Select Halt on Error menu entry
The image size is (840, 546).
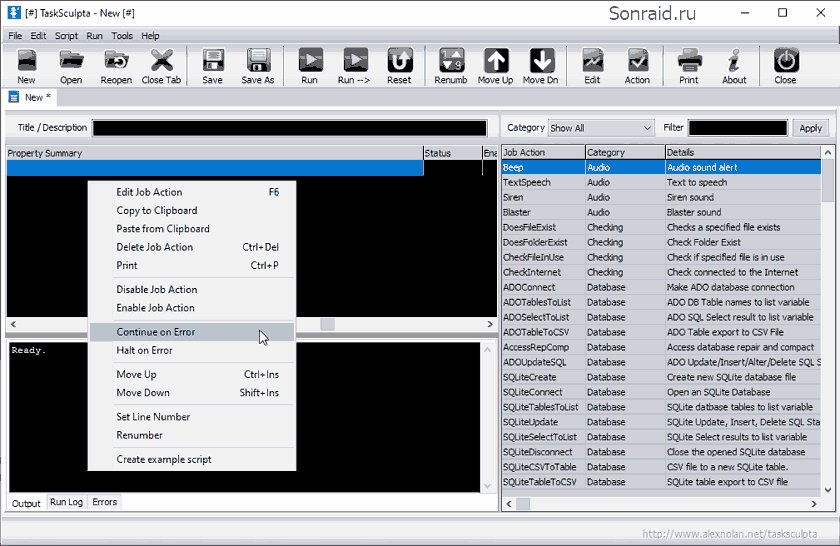click(x=192, y=350)
